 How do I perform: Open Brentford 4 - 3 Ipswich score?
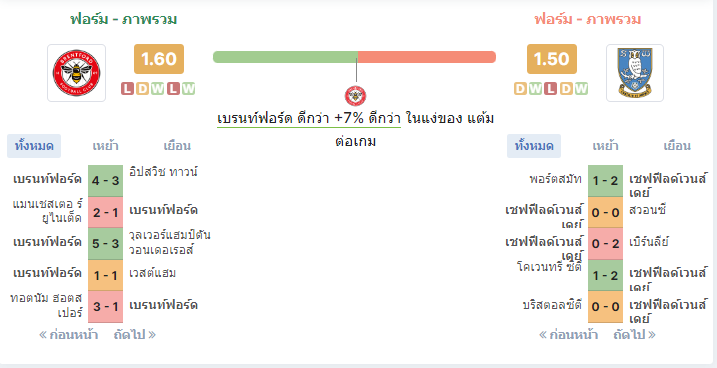click(x=106, y=181)
